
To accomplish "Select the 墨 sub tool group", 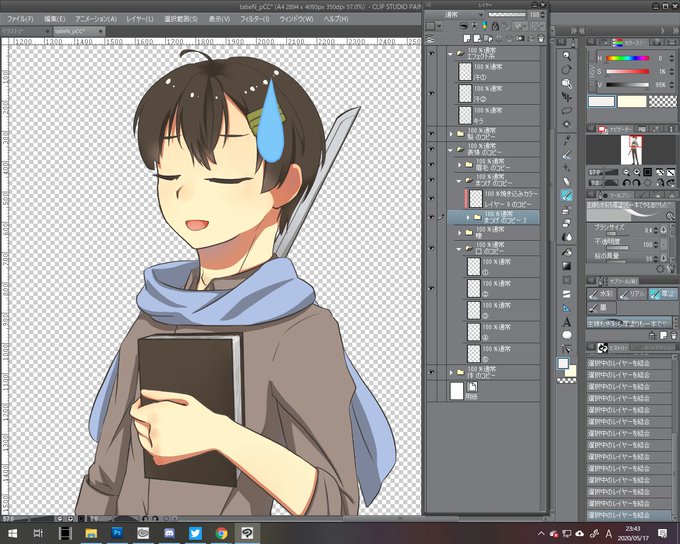I will (601, 308).
